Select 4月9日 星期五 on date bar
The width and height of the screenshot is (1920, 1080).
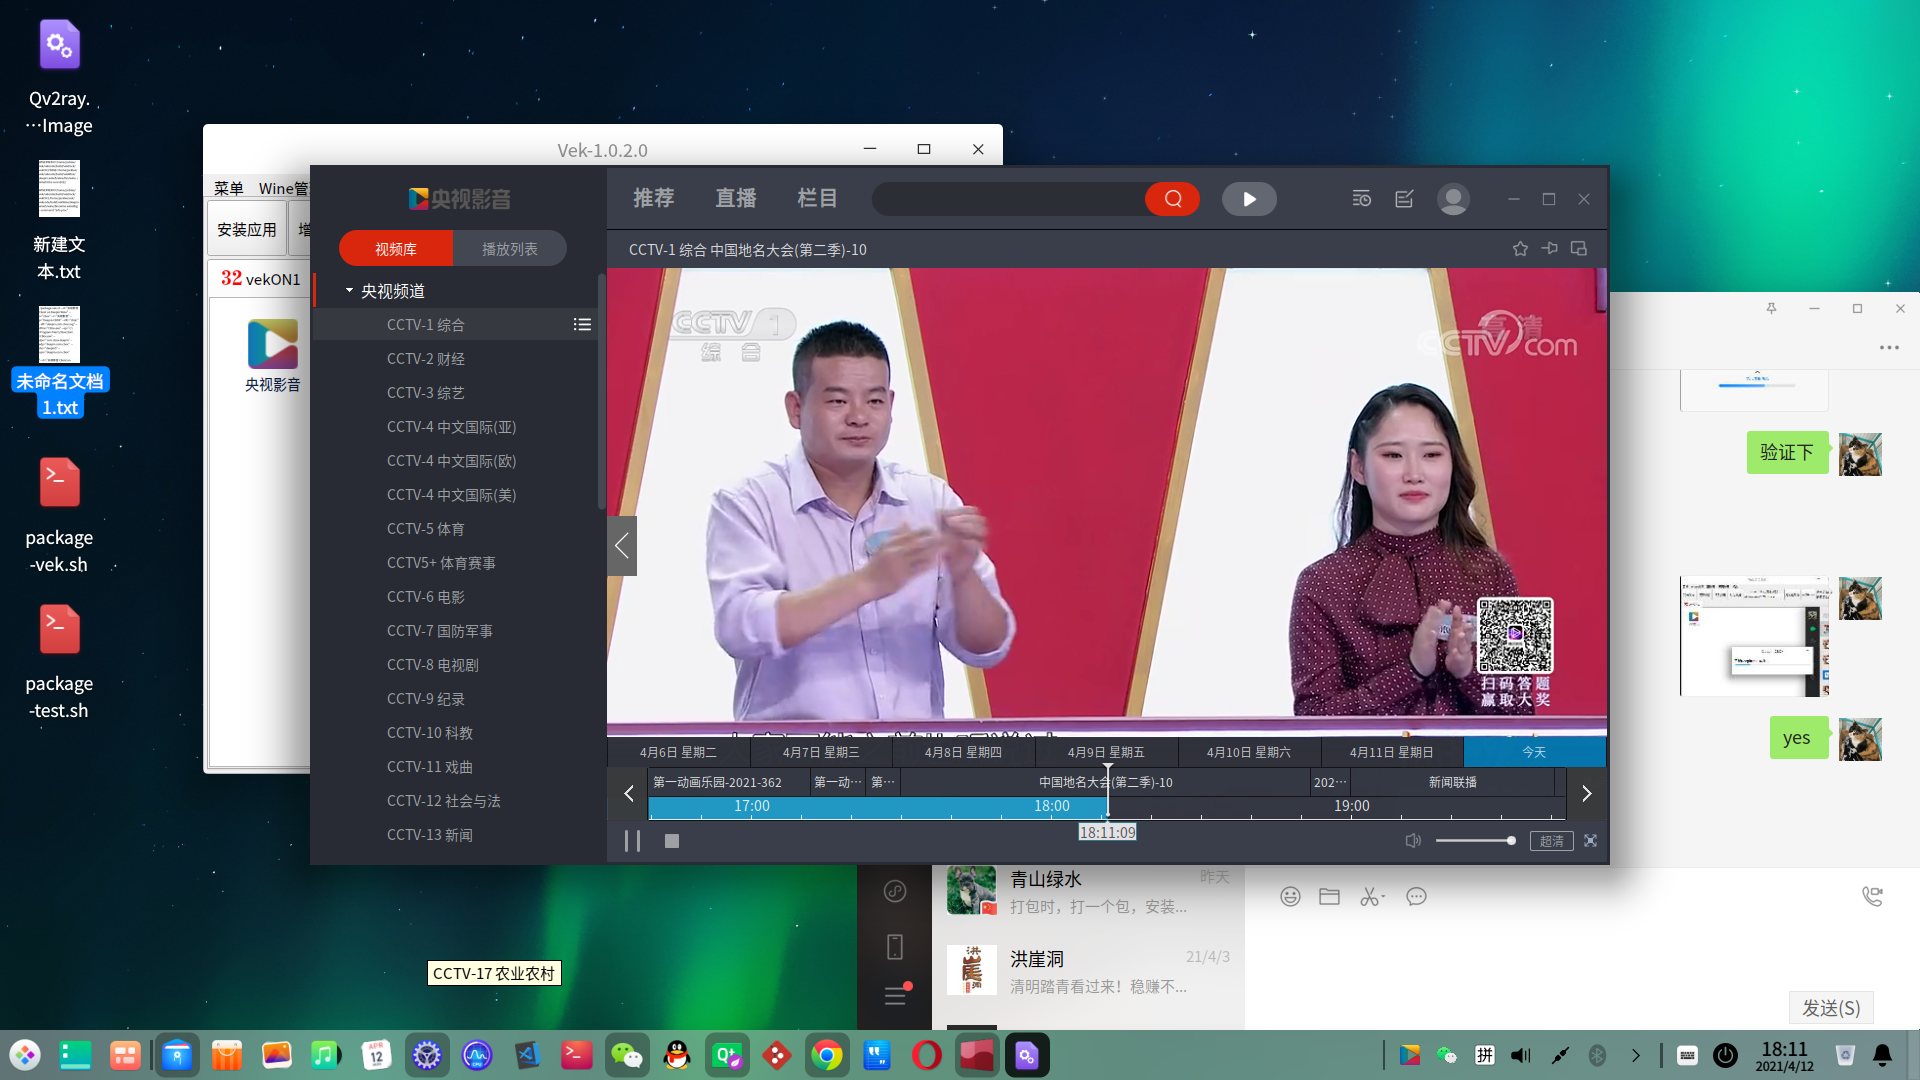click(1105, 752)
